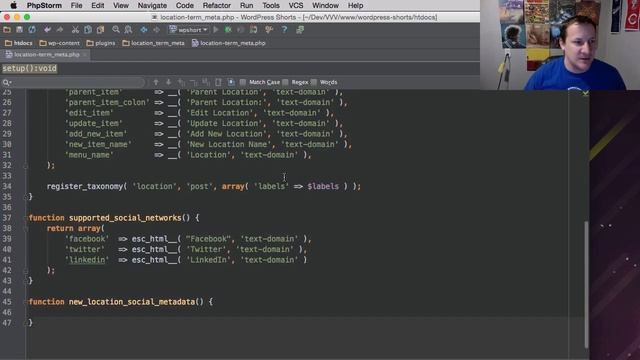Click the Paste toolbar icon

pos(100,30)
